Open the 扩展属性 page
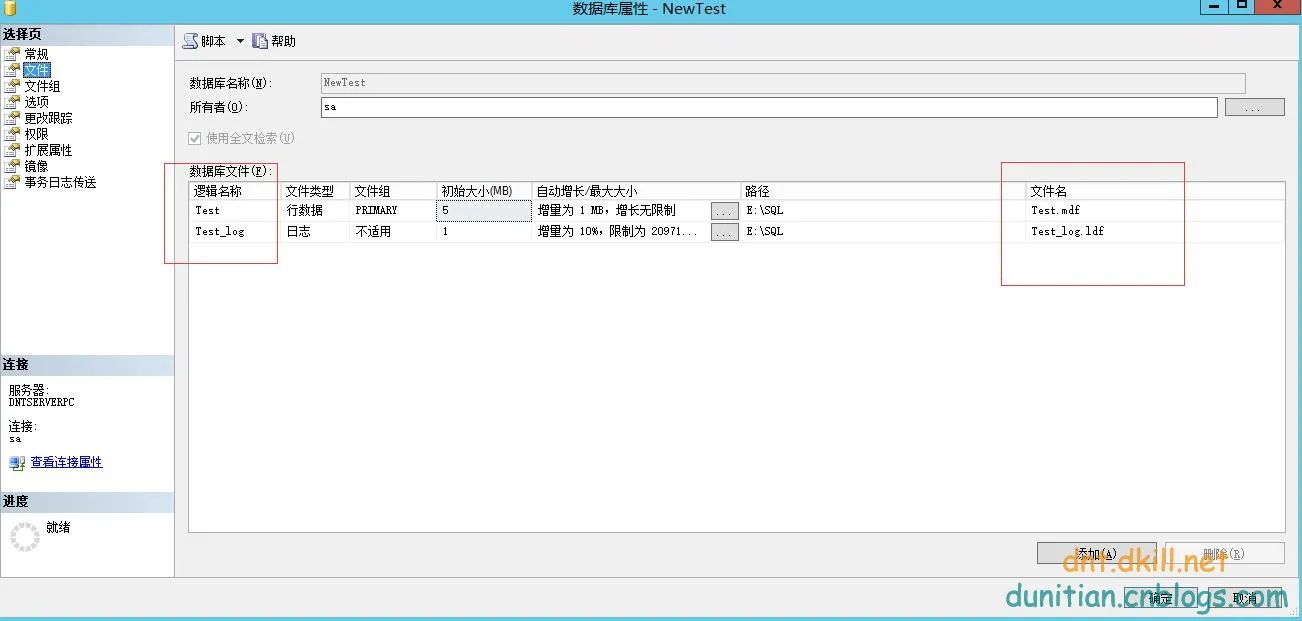The height and width of the screenshot is (621, 1302). point(48,150)
